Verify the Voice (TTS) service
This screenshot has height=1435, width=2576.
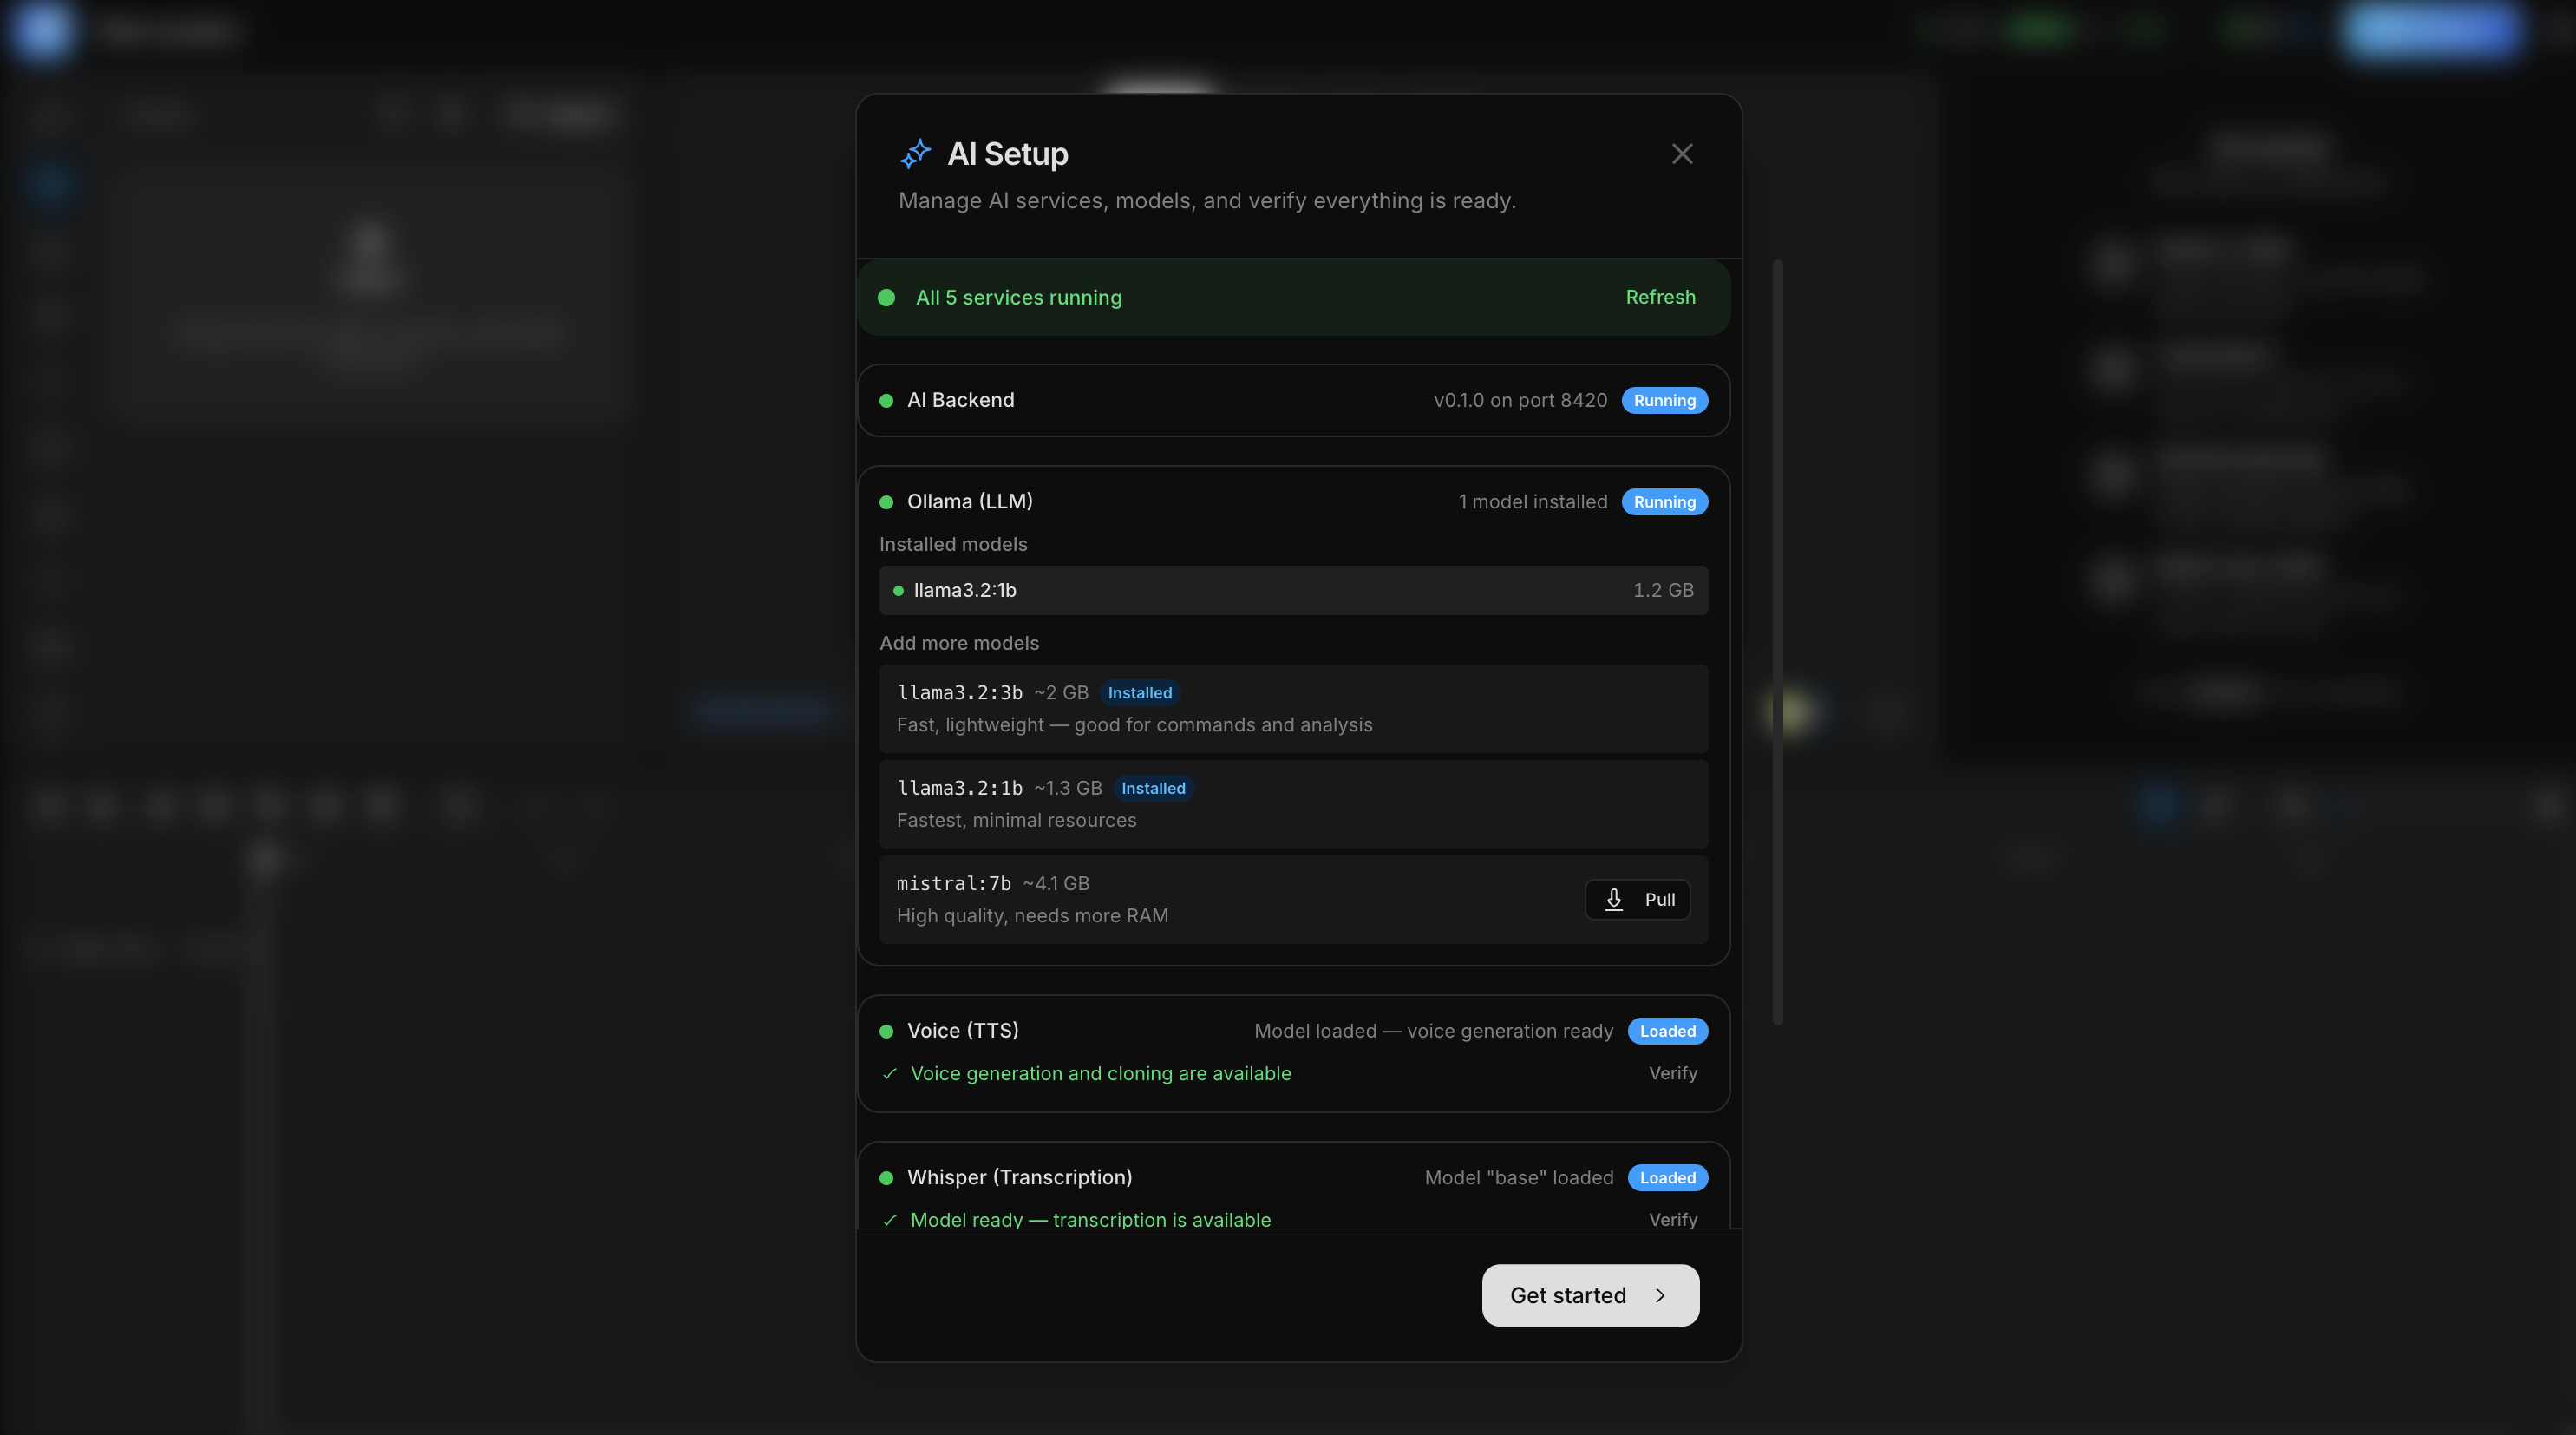(1672, 1073)
